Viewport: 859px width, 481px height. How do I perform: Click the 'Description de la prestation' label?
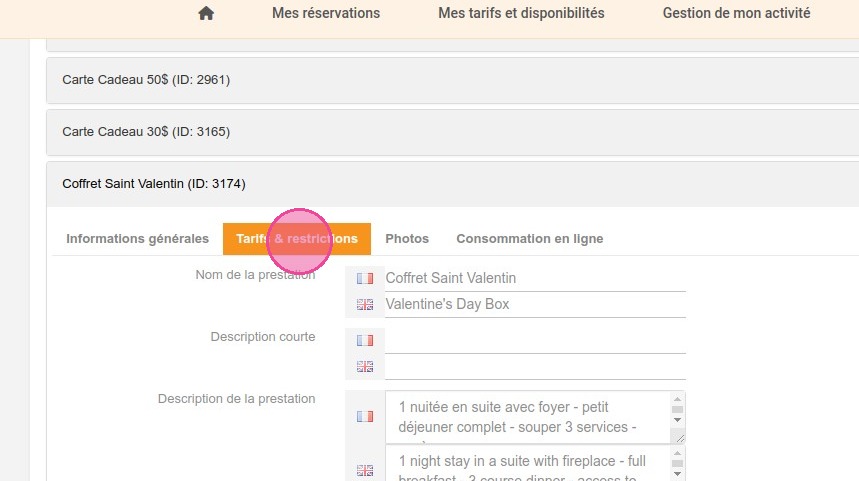[237, 399]
